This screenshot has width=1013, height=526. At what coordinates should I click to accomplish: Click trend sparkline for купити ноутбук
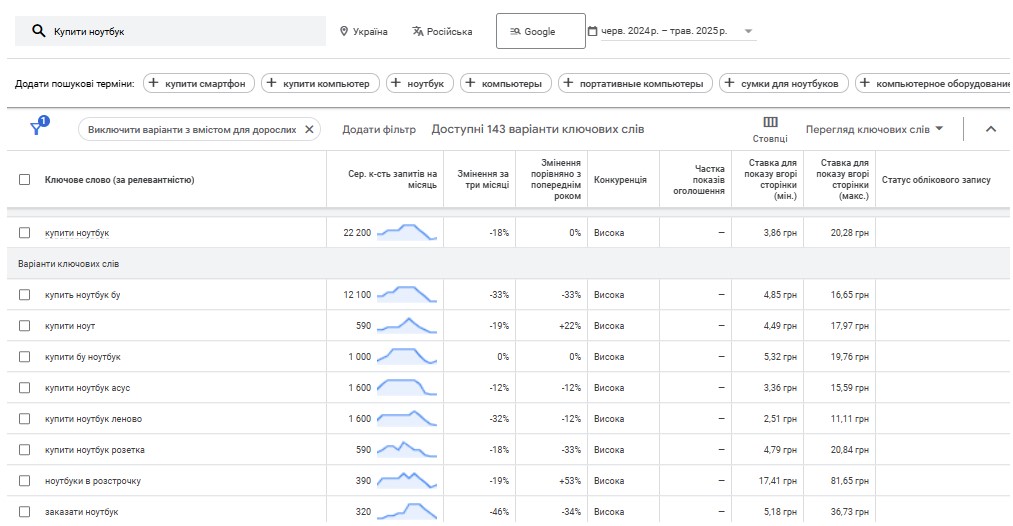[406, 232]
